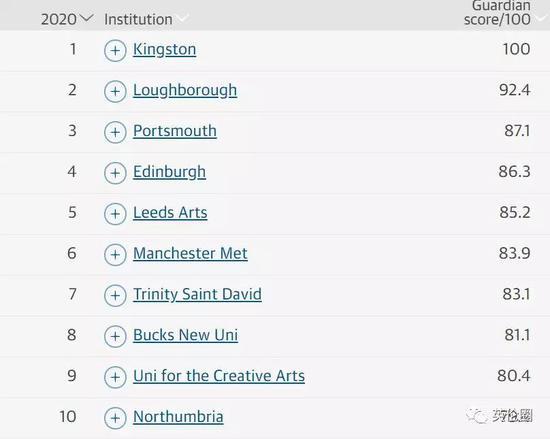Click the plus icon next to Northumbria

pos(115,418)
